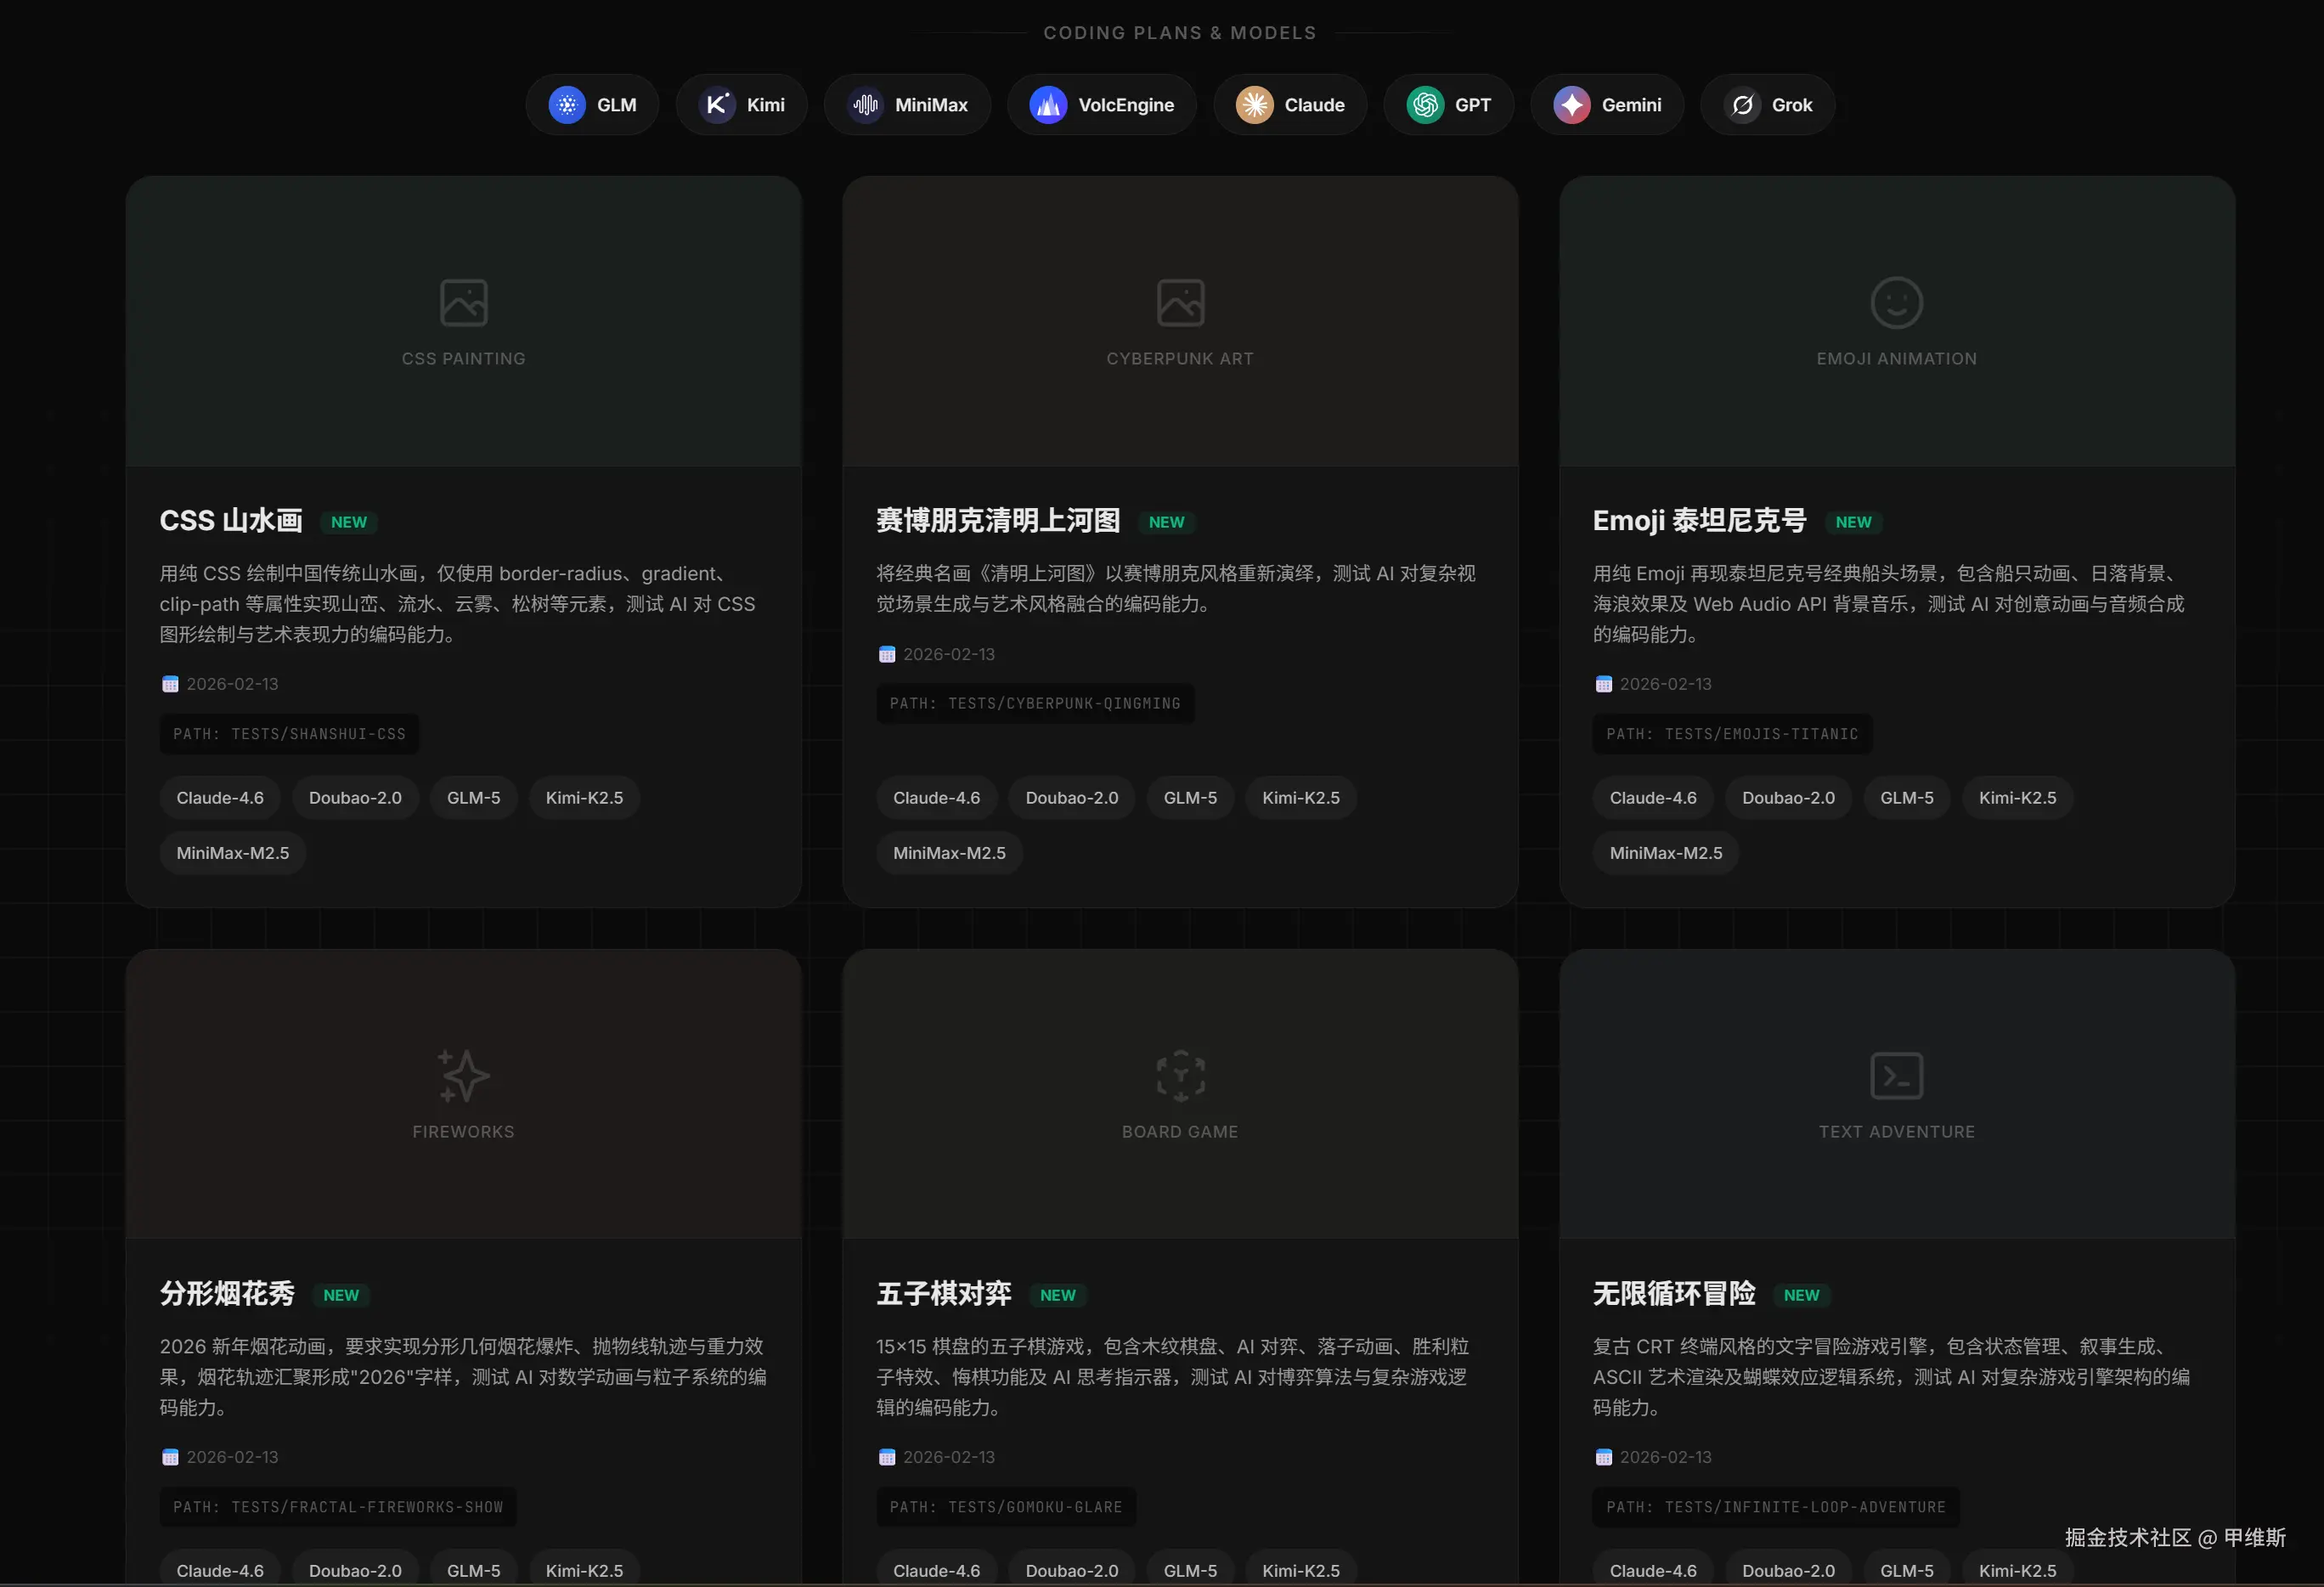Select Claude-4.6 tag in CSS 山水画 card
The image size is (2324, 1587).
click(220, 798)
